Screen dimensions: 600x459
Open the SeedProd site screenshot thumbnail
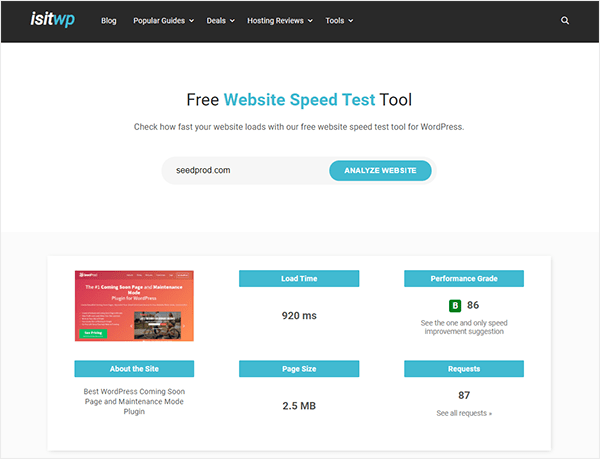pos(134,306)
